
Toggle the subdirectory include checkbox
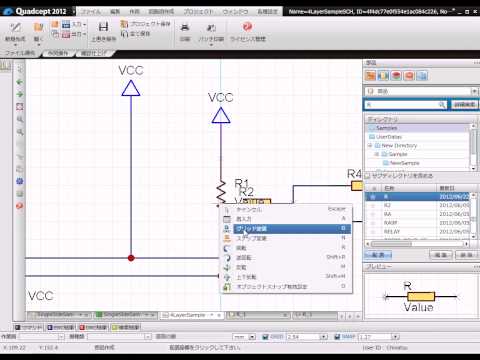click(x=367, y=176)
